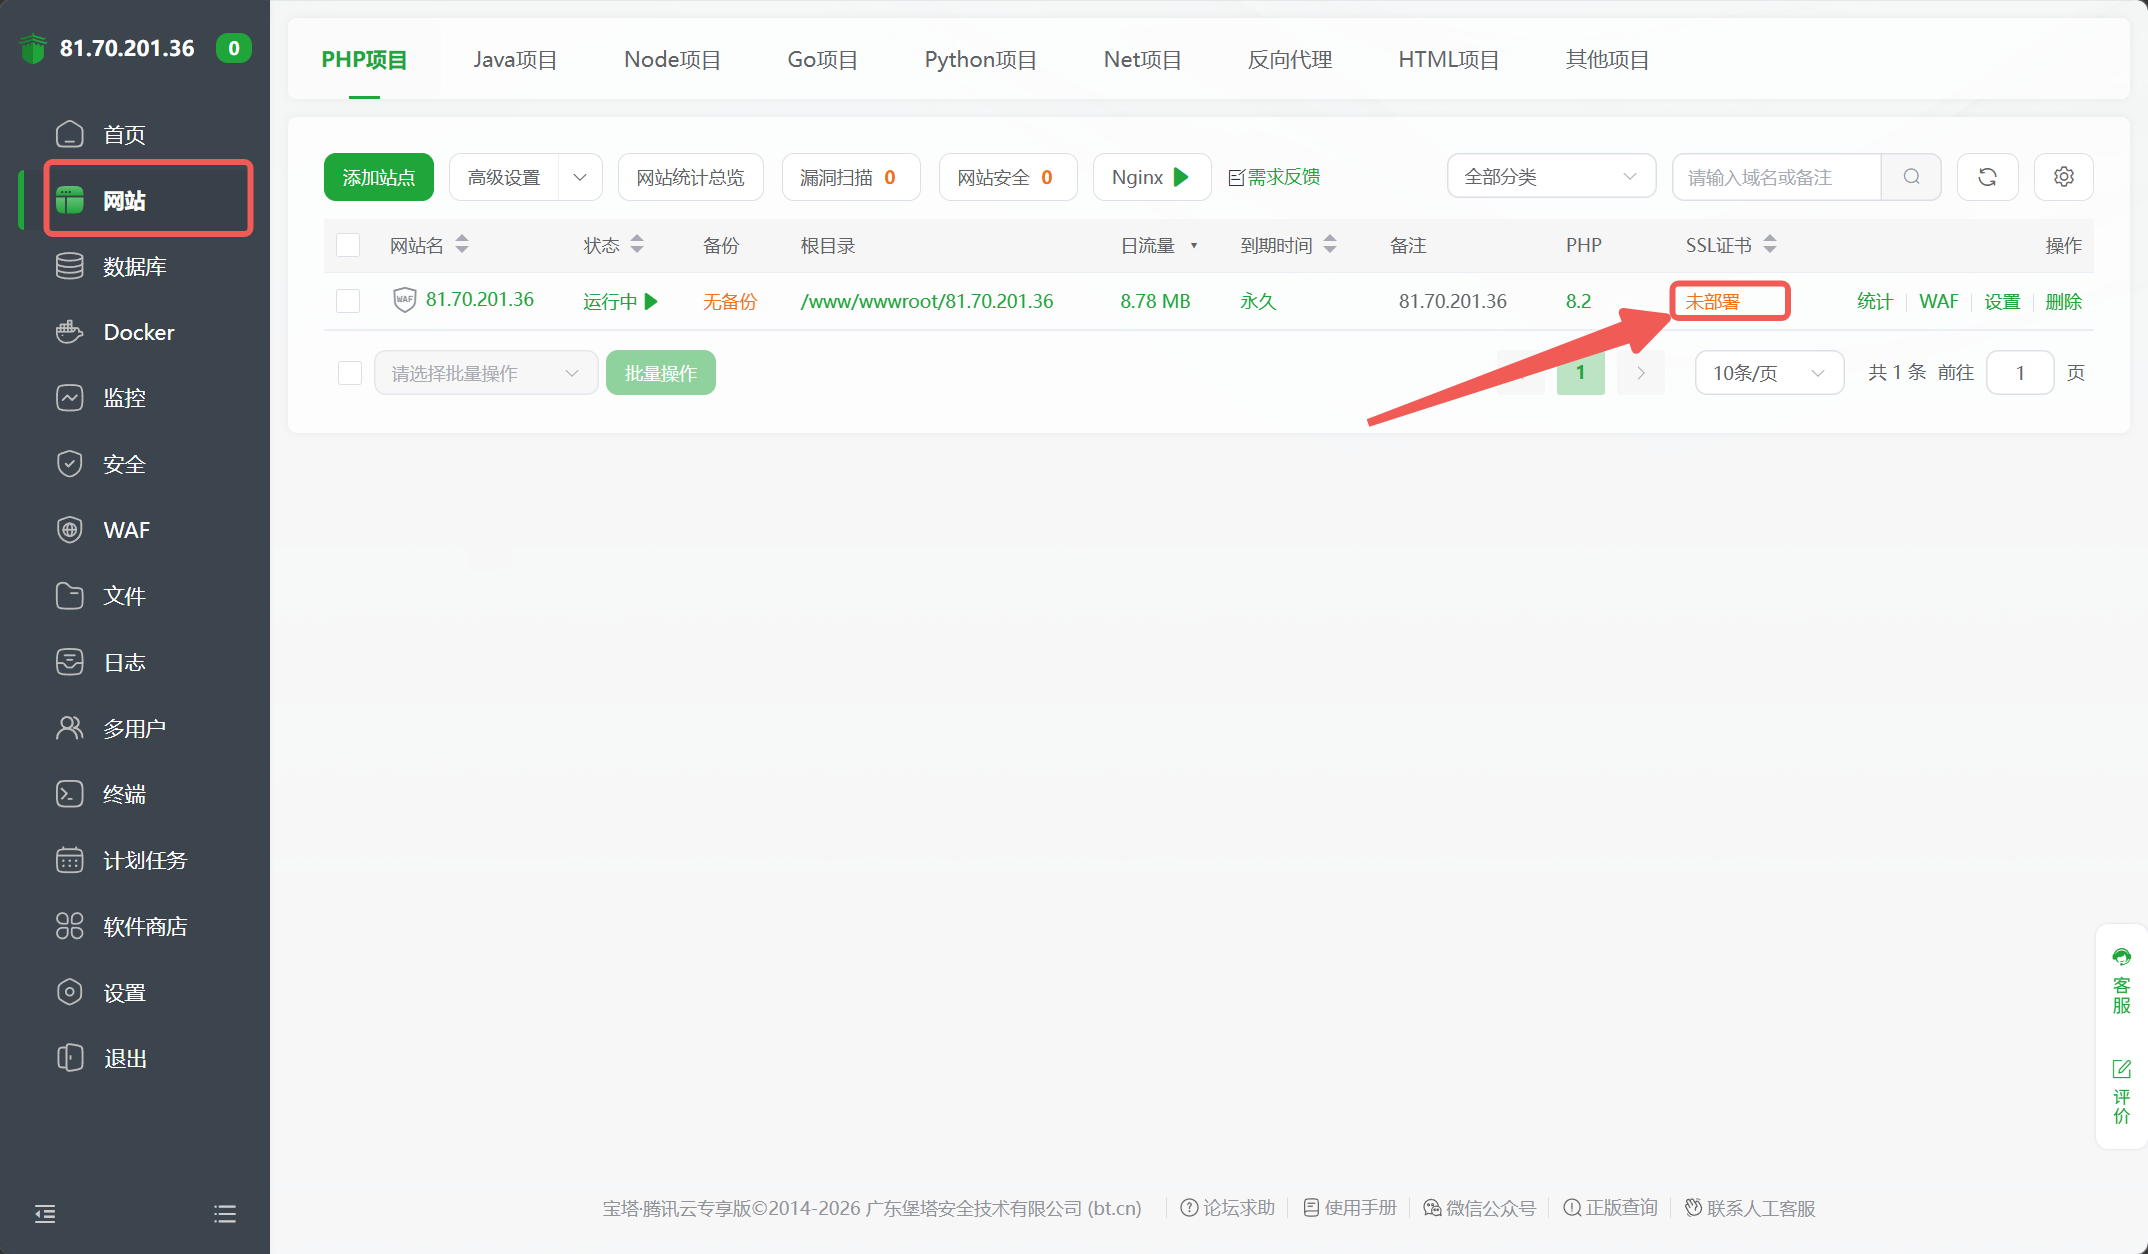
Task: Open the 10条/页 page size dropdown
Action: [1768, 373]
